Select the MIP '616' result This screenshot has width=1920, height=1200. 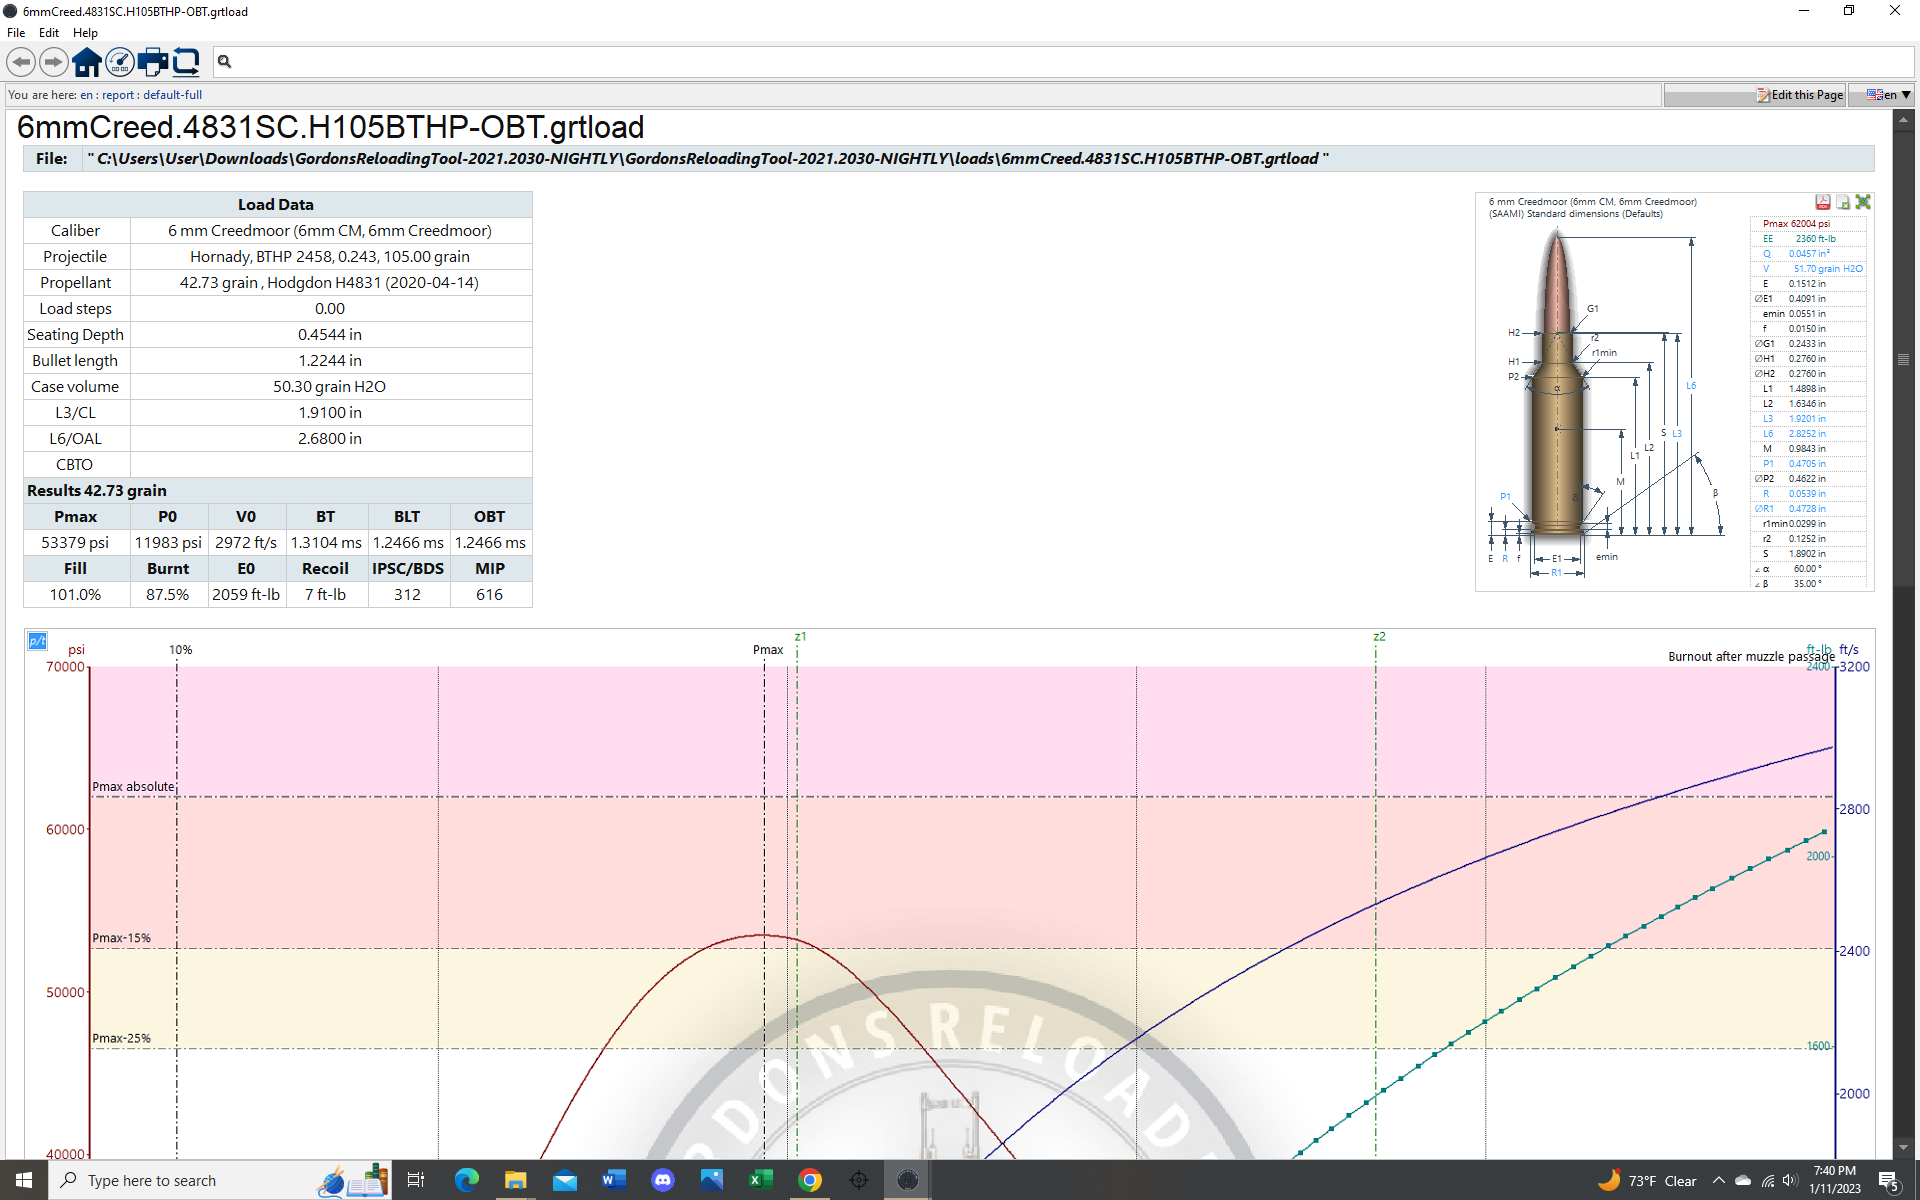coord(490,595)
